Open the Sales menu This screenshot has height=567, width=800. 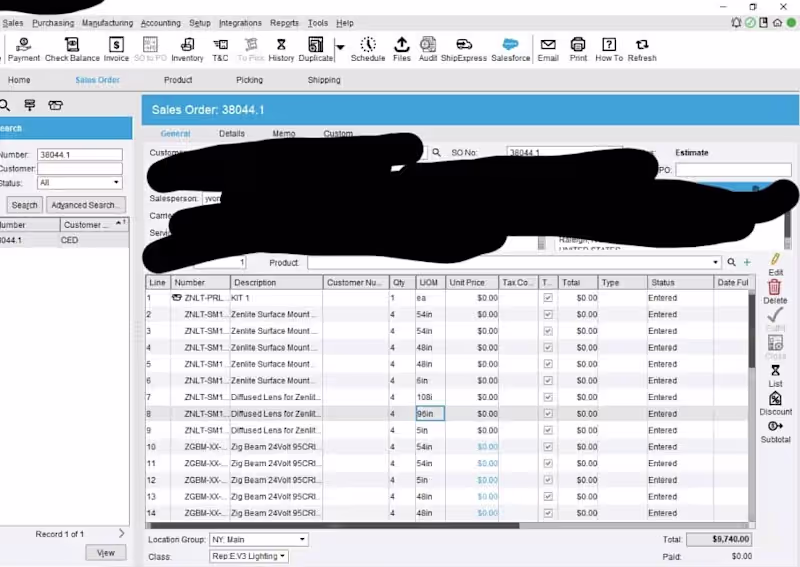tap(13, 23)
